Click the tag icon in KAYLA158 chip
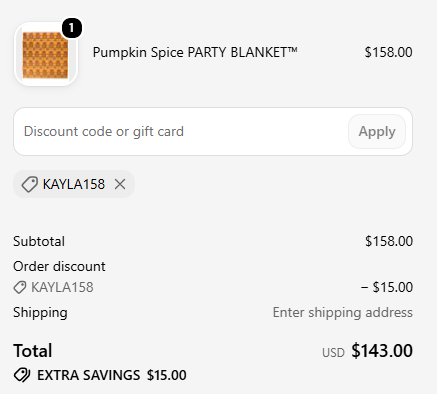437x394 pixels. (x=29, y=184)
